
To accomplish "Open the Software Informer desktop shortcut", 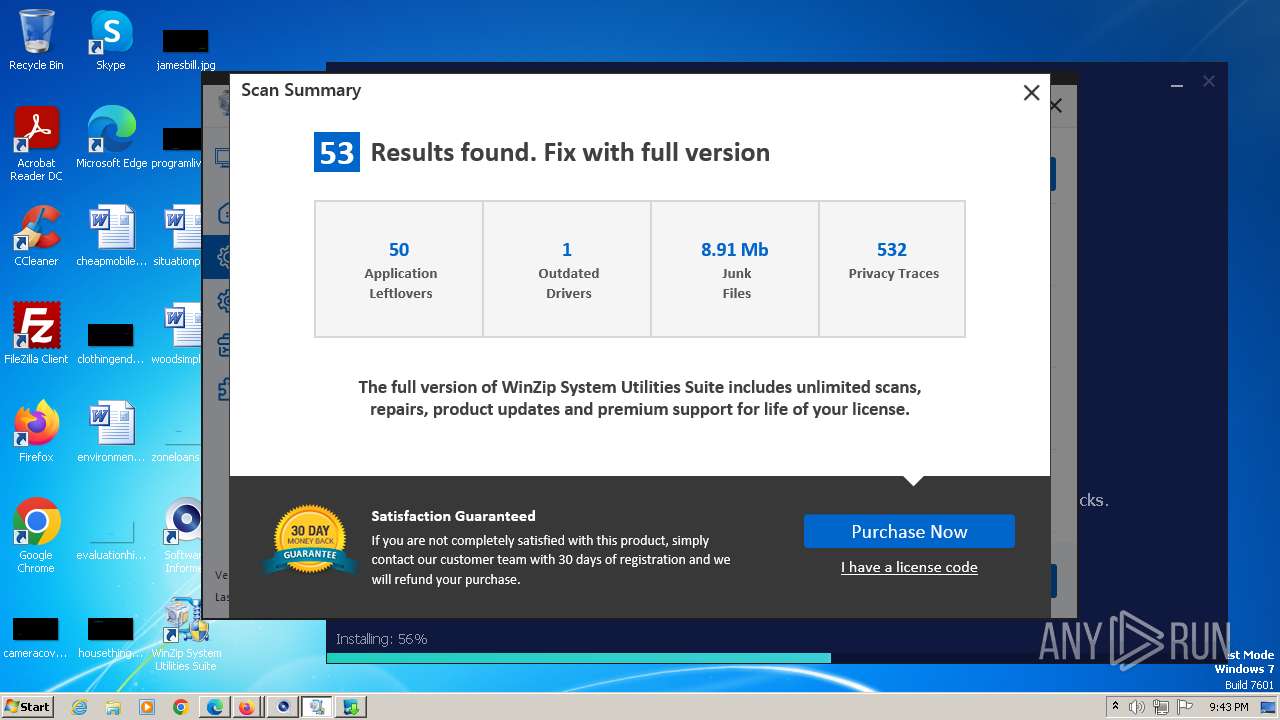I will pyautogui.click(x=183, y=536).
